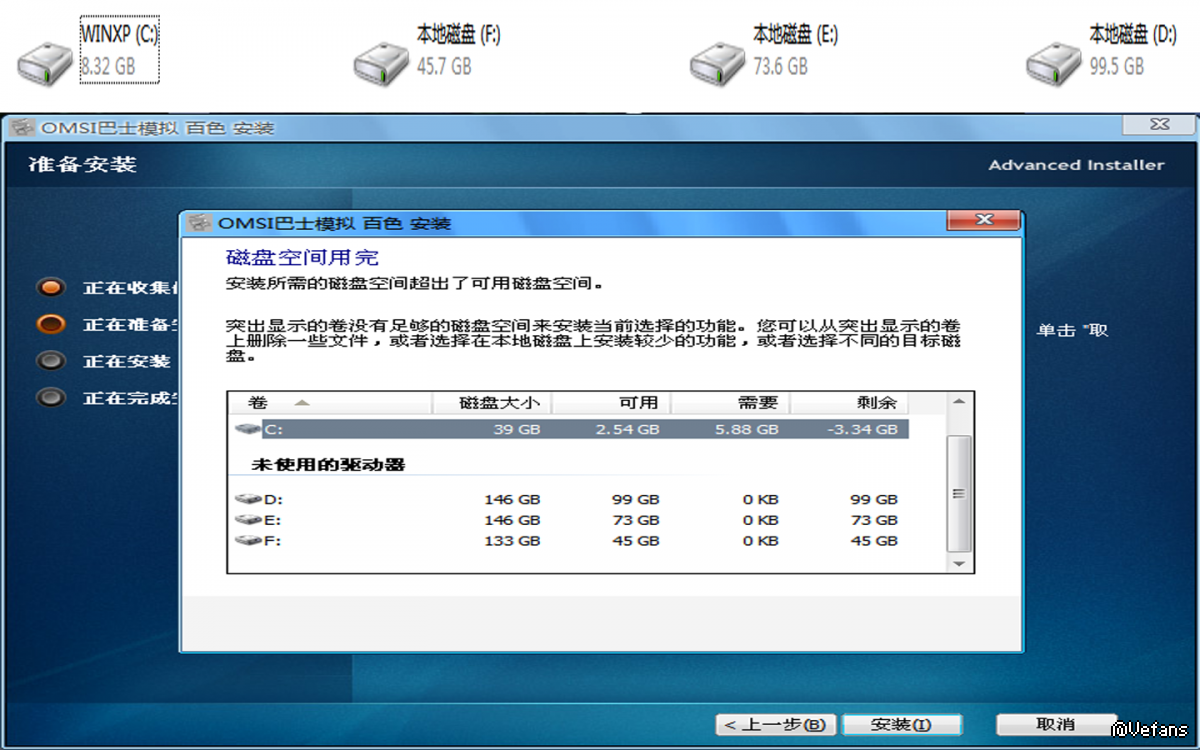Select the F: row label in the list
1200x750 pixels.
point(273,540)
